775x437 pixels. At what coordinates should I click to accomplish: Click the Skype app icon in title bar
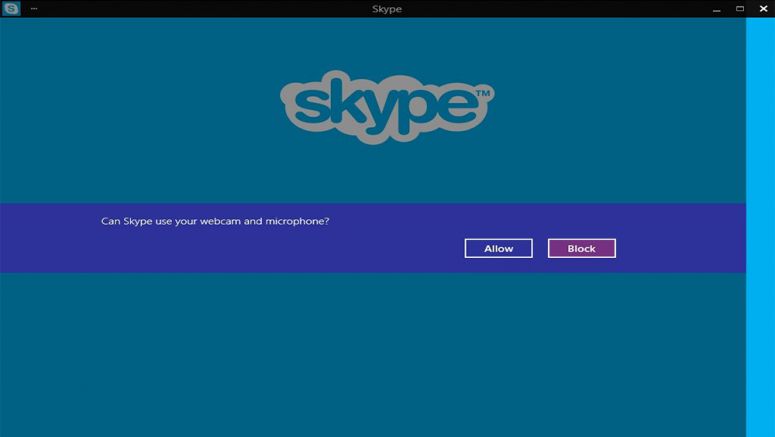pyautogui.click(x=12, y=9)
